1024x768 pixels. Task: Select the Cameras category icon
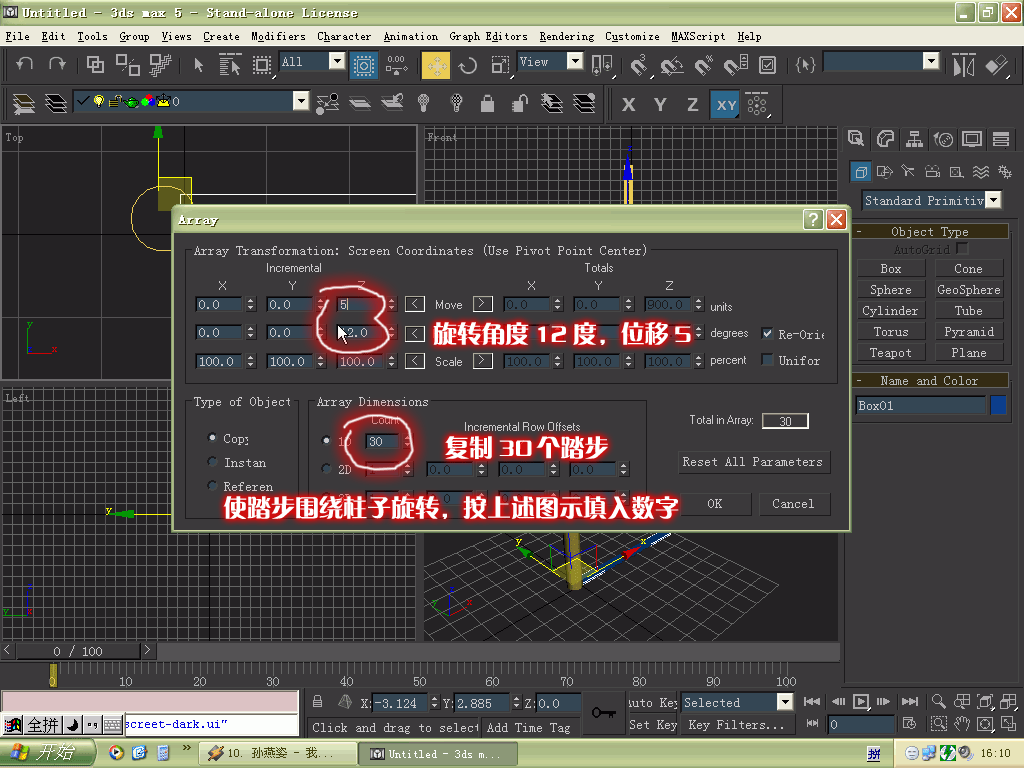point(933,171)
